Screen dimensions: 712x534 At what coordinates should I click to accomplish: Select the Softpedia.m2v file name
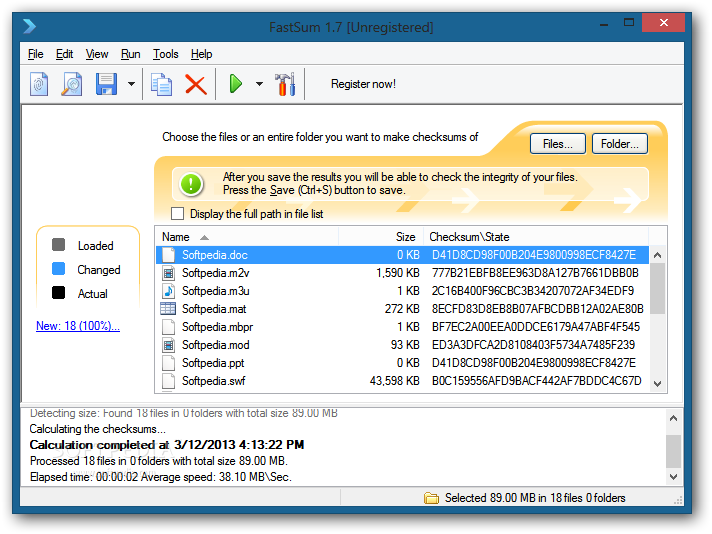216,273
